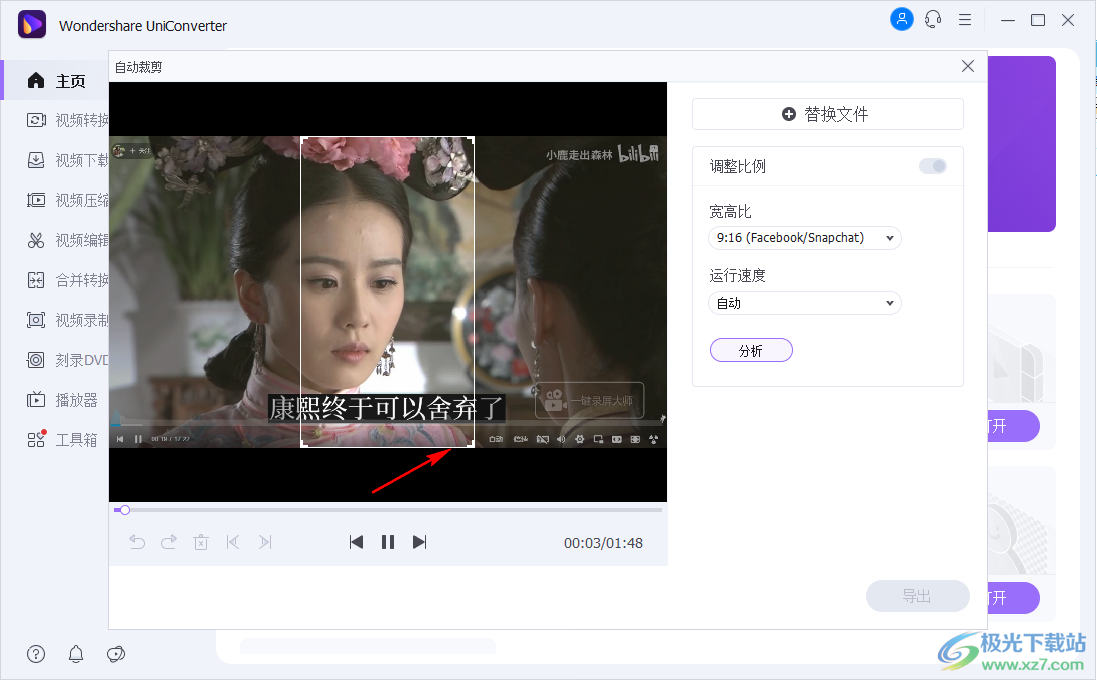The height and width of the screenshot is (681, 1097).
Task: Toggle the 调整比例 switch
Action: [x=933, y=166]
